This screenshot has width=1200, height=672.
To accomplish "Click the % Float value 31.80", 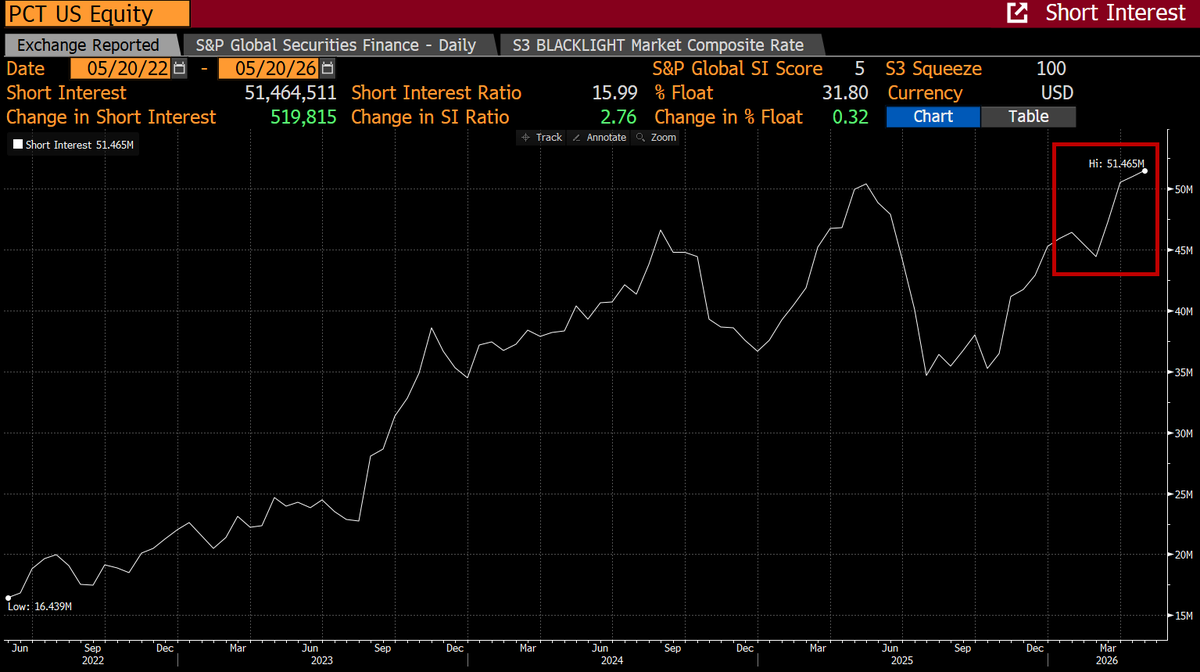I will tap(844, 93).
